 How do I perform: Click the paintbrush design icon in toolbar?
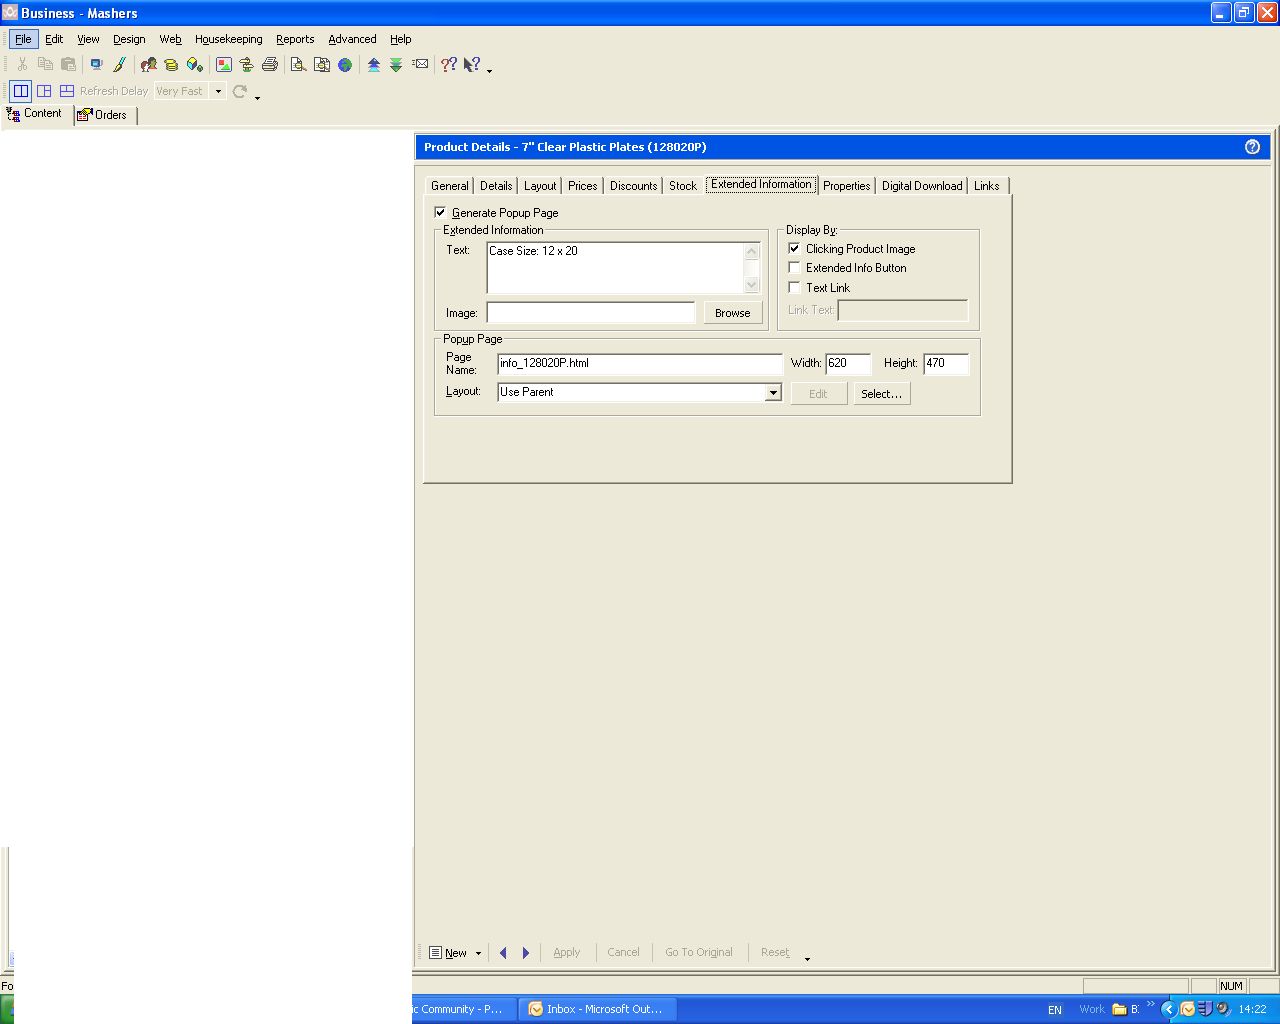119,65
